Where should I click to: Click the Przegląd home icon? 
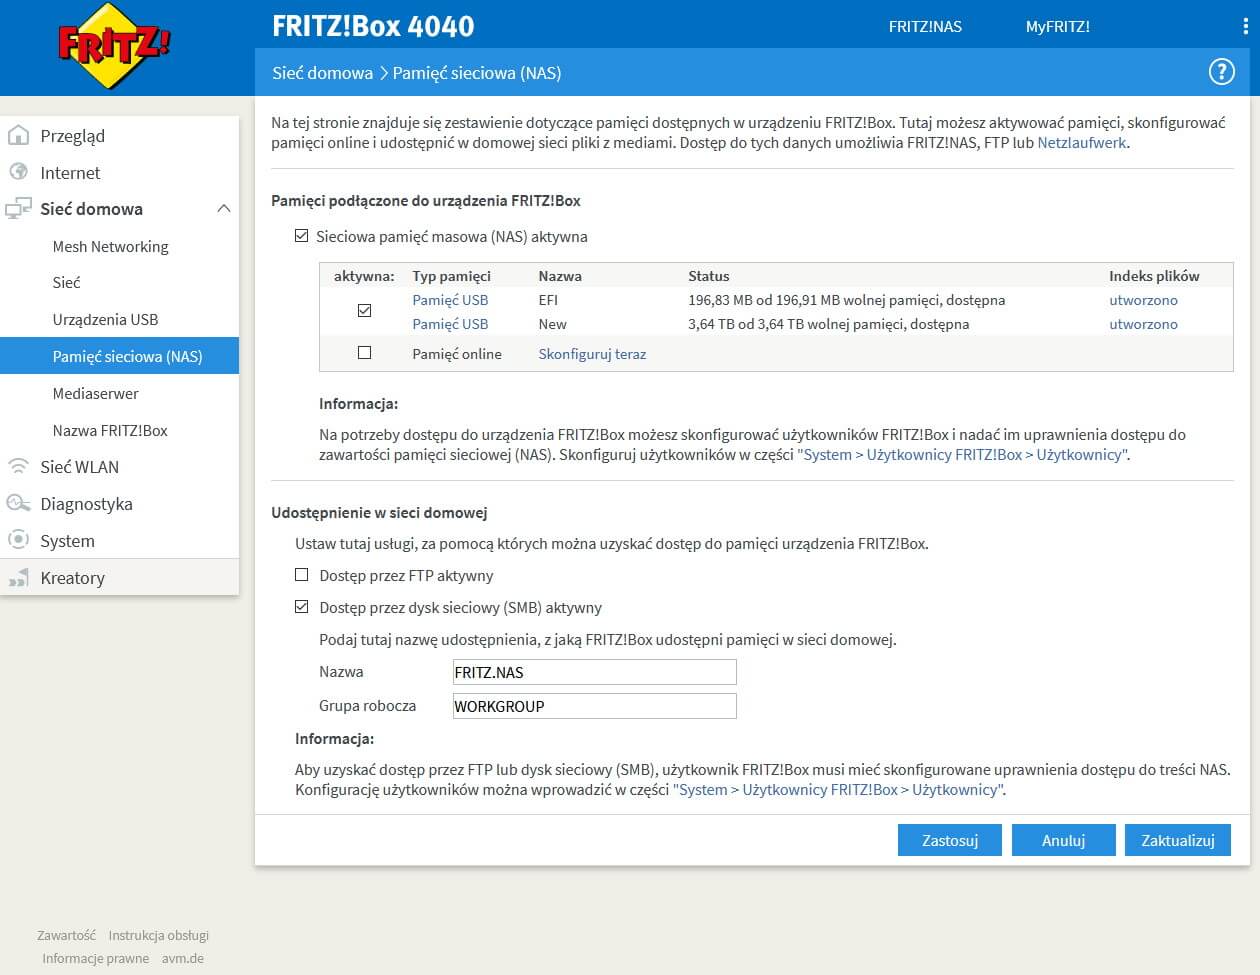coord(18,135)
